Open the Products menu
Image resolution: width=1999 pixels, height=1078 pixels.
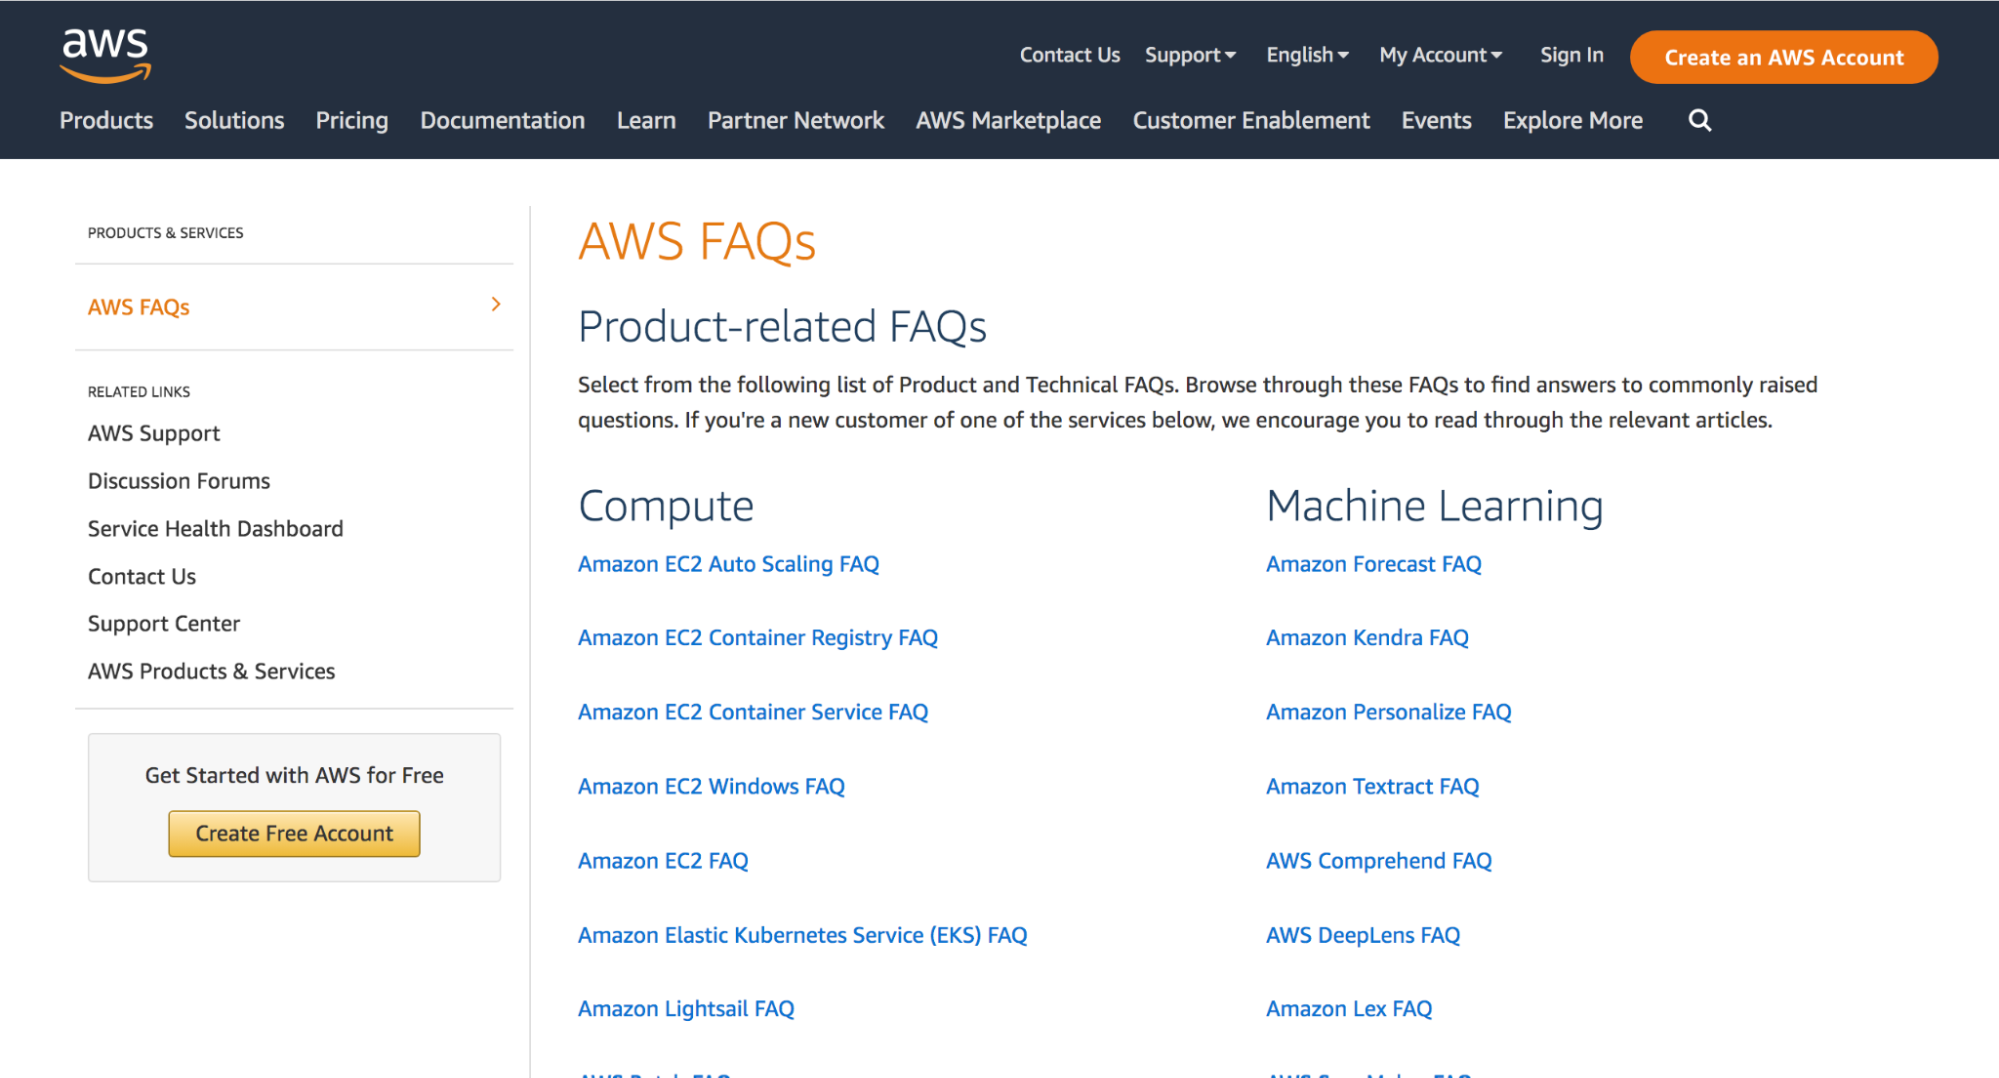click(x=105, y=120)
